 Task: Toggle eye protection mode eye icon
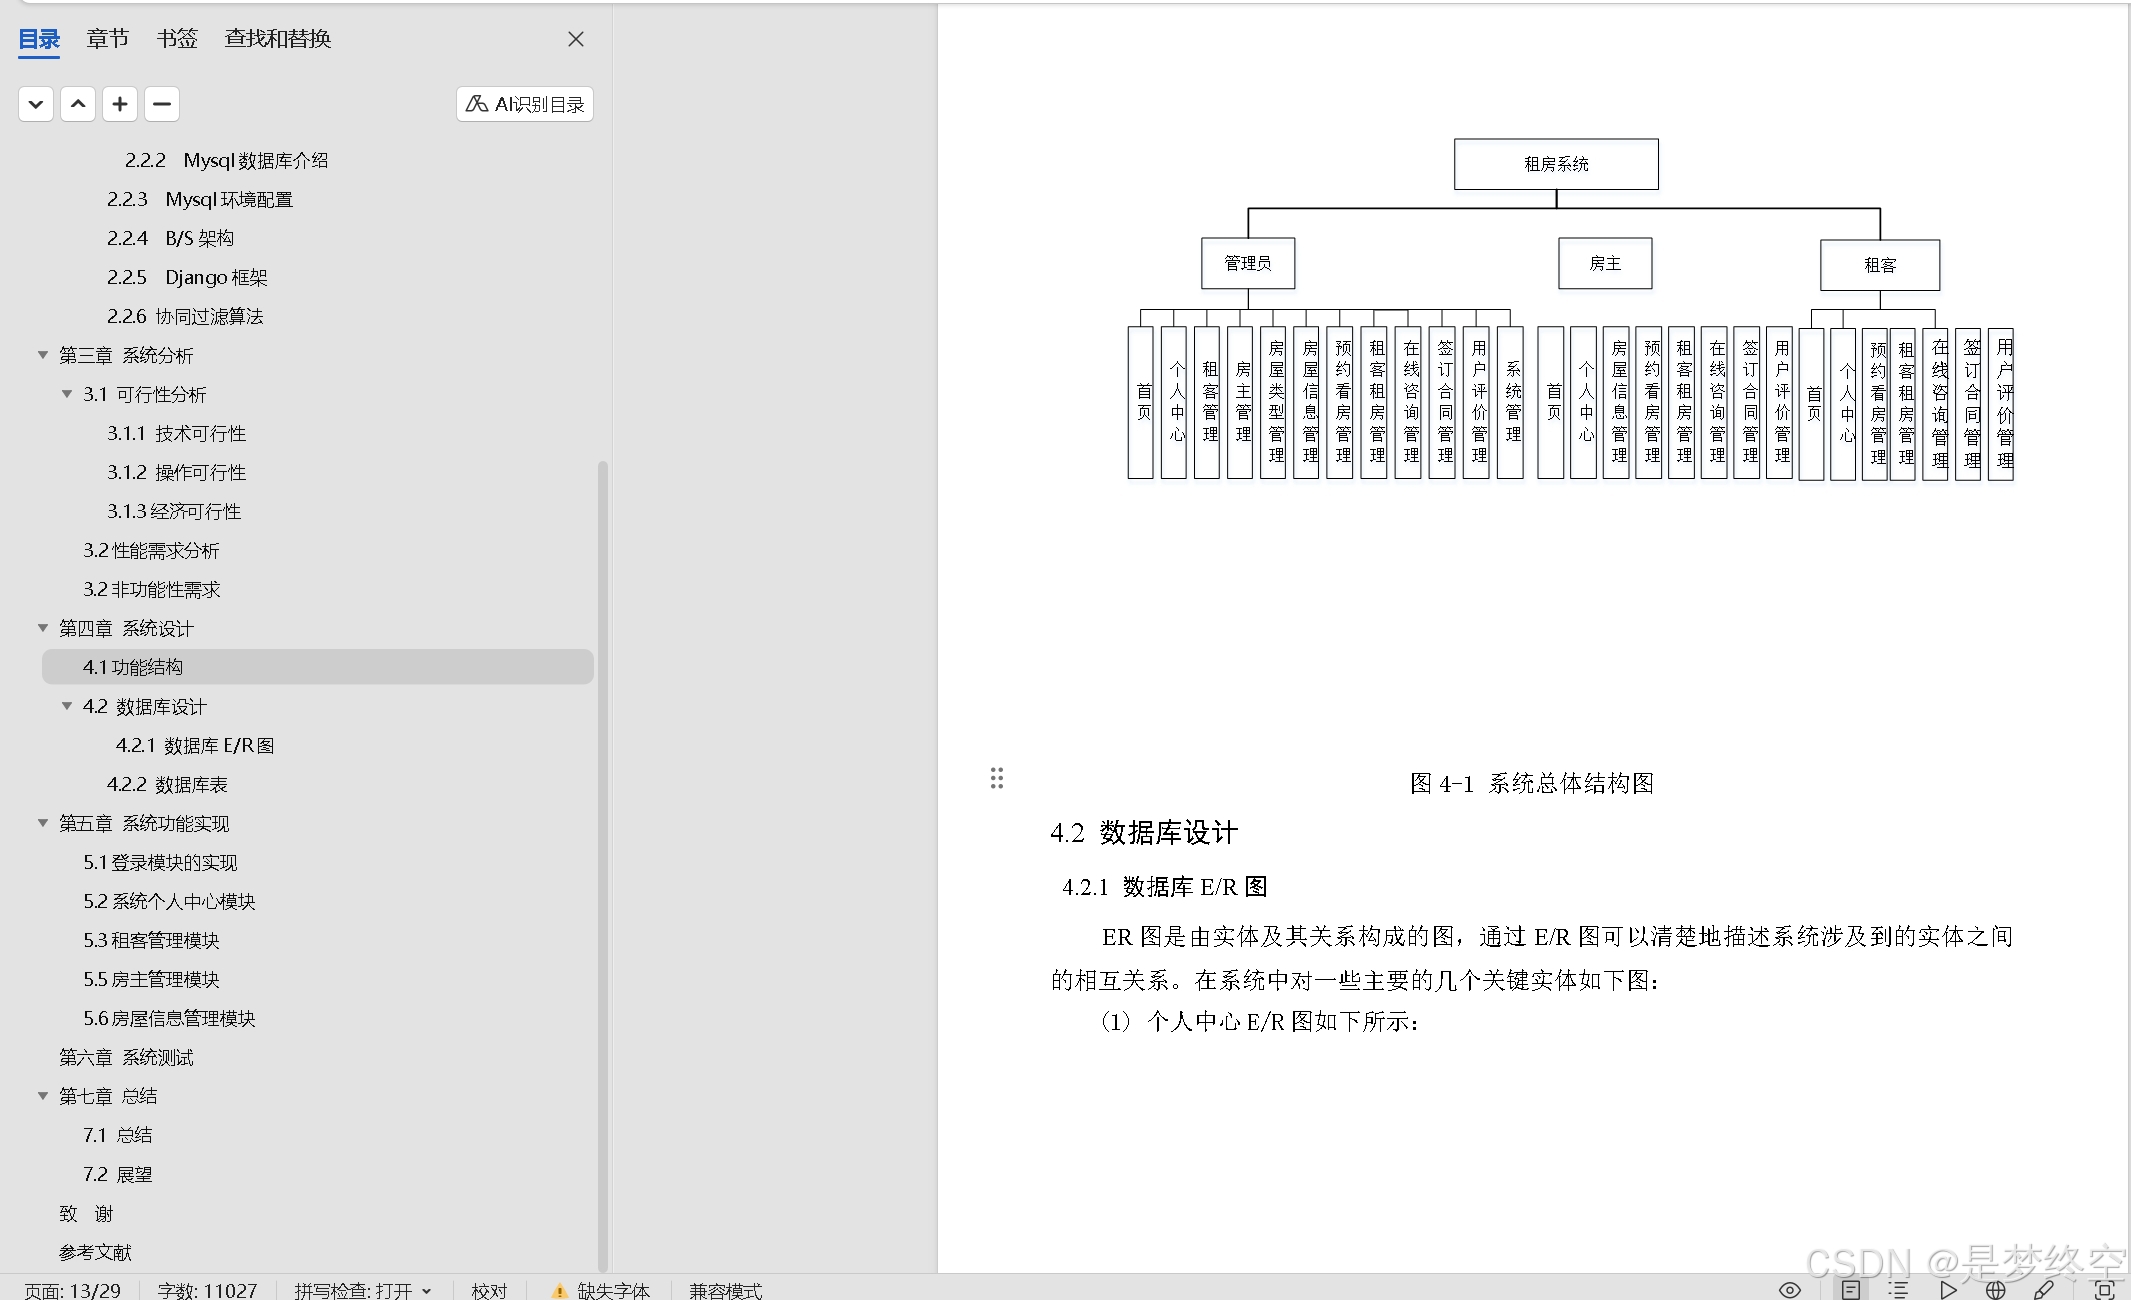[1790, 1290]
